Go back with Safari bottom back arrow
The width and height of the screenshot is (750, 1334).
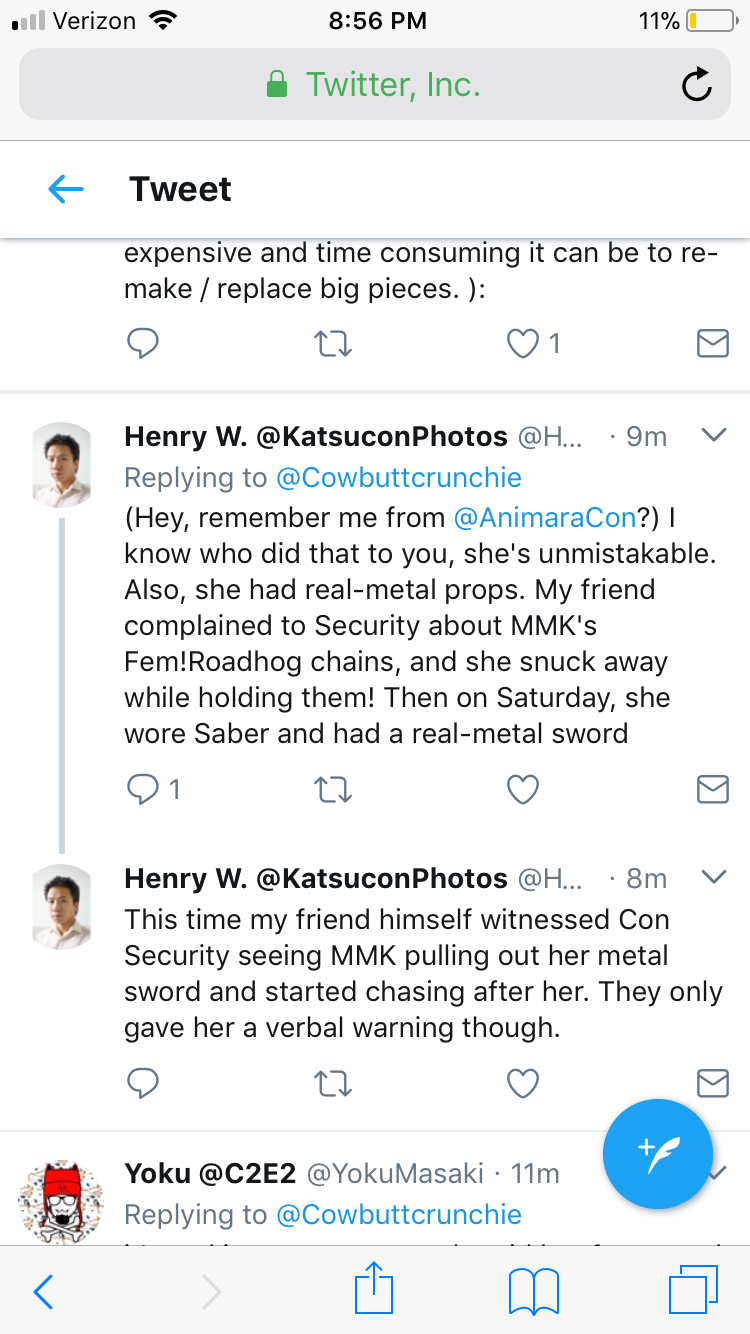(x=44, y=1292)
